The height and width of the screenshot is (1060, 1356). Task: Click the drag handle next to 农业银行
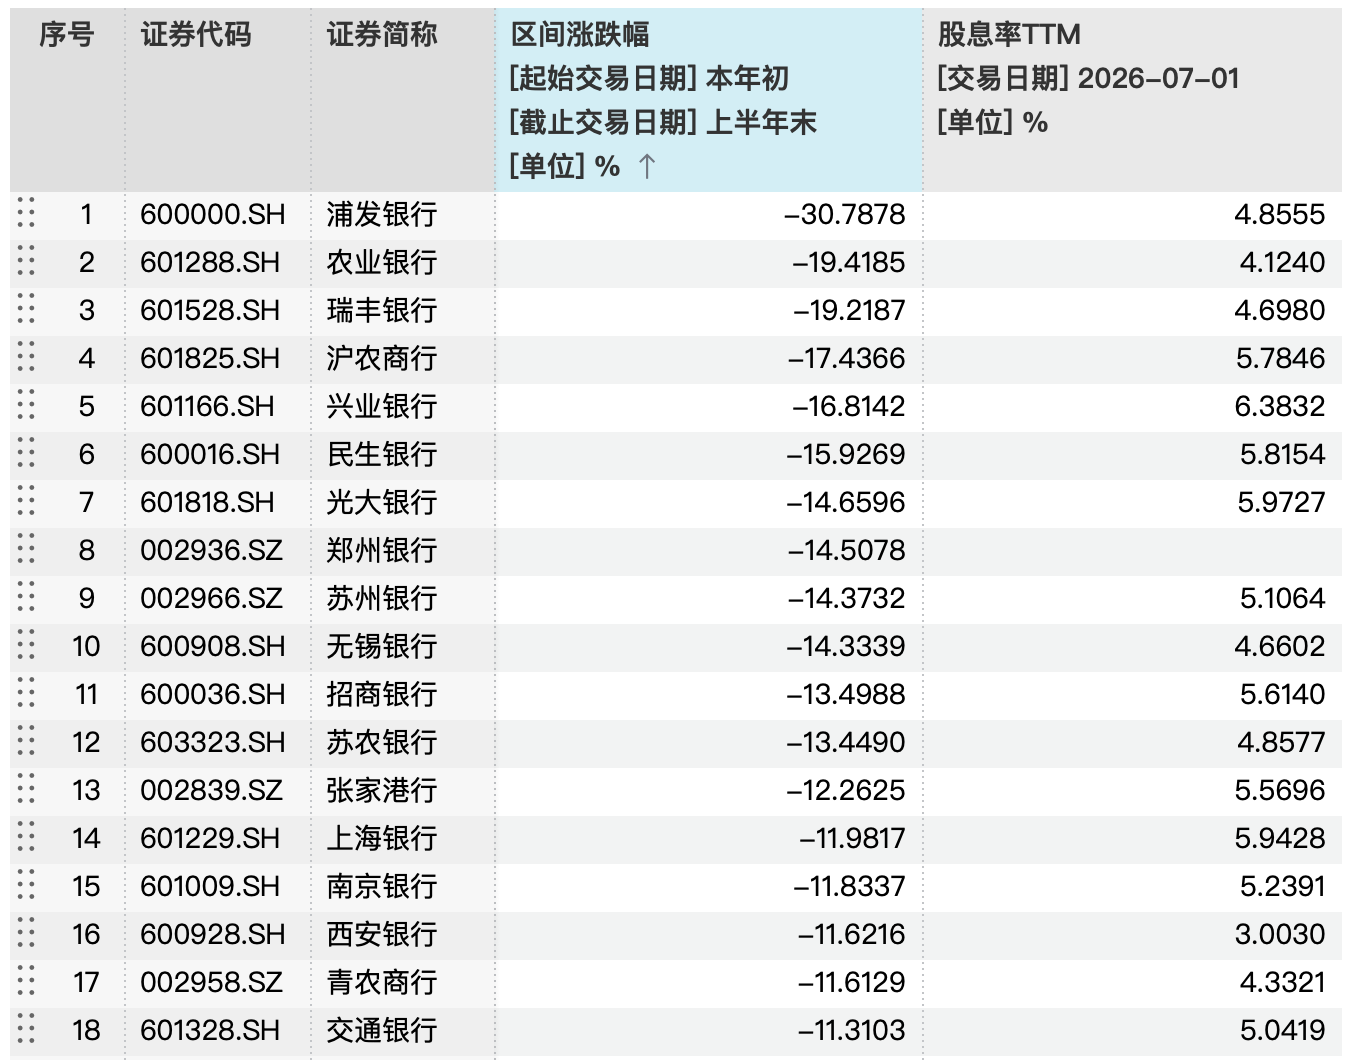pos(26,262)
